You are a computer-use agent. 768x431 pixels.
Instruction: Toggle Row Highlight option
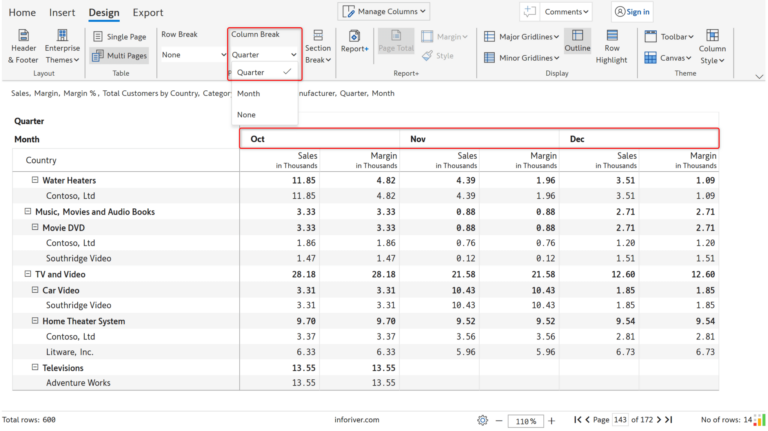click(612, 47)
